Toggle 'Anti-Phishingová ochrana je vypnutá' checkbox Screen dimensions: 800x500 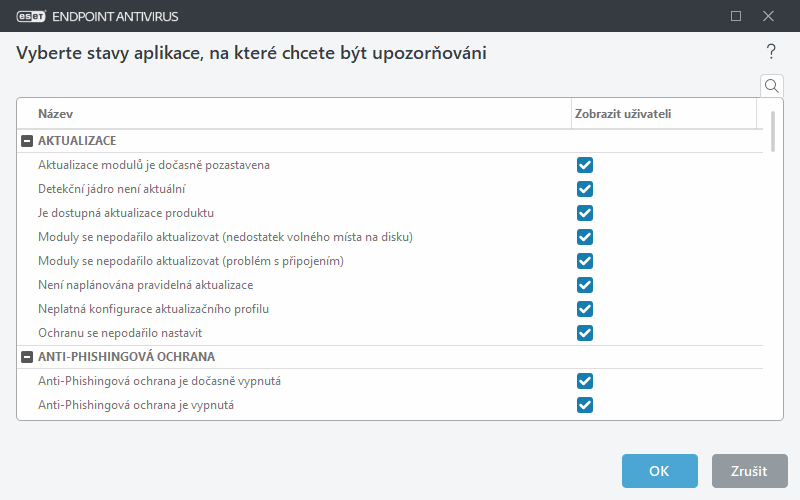(585, 405)
